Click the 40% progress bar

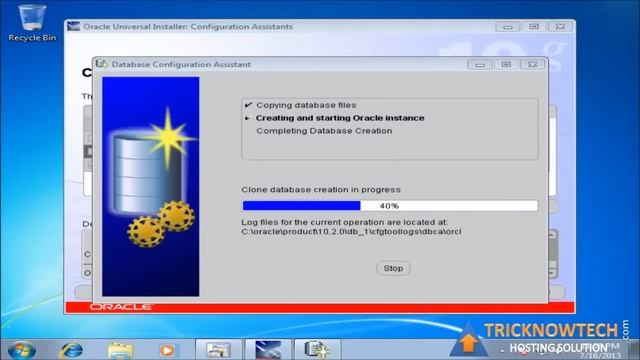pos(390,206)
